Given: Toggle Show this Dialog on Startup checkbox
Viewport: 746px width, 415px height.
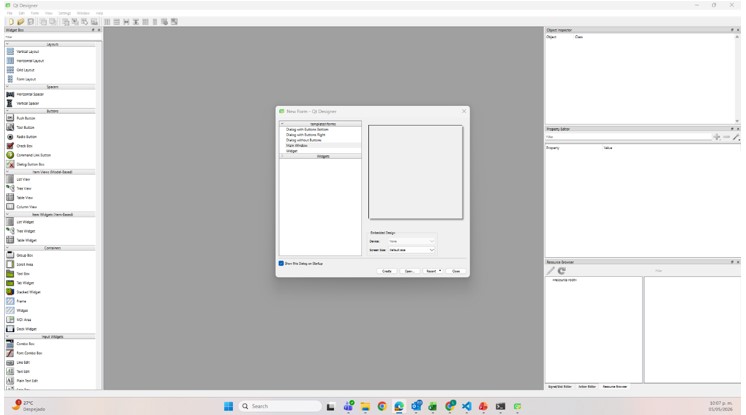Looking at the screenshot, I should point(281,263).
